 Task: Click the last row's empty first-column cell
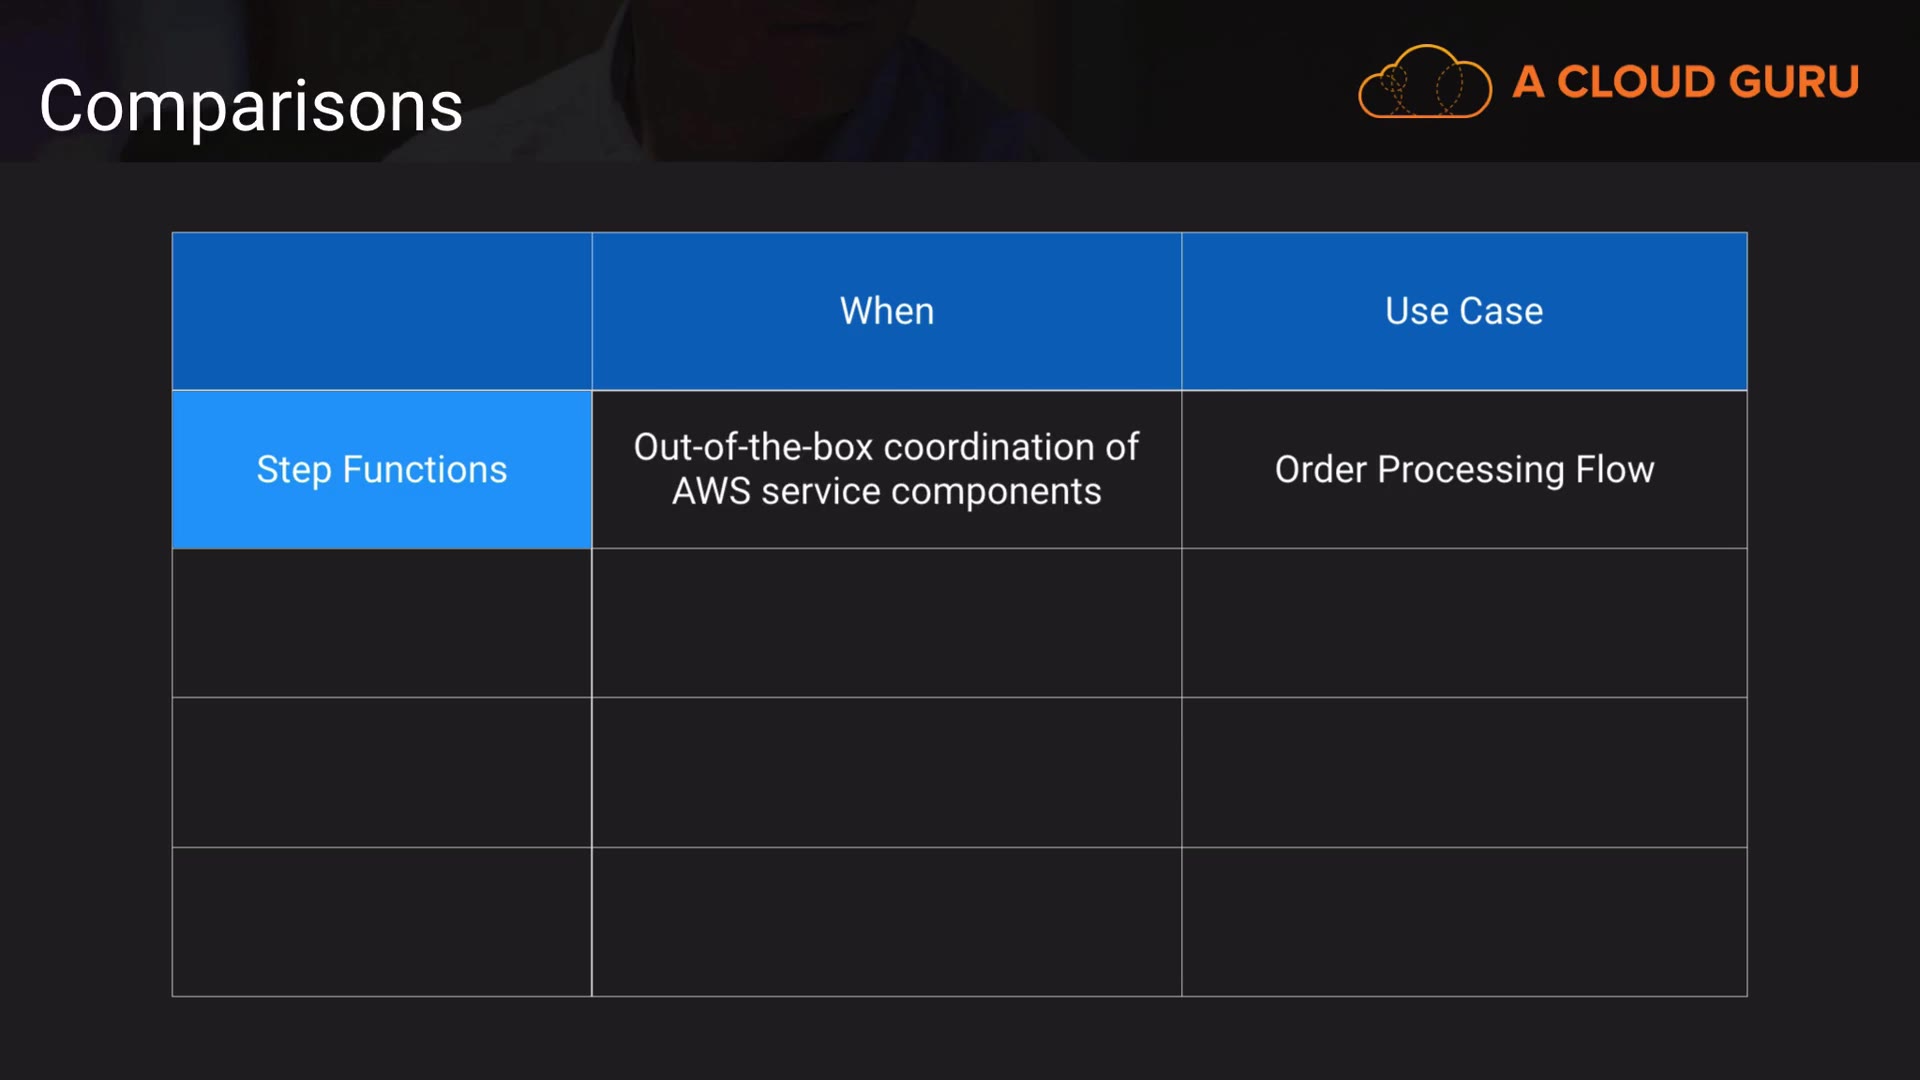tap(381, 922)
